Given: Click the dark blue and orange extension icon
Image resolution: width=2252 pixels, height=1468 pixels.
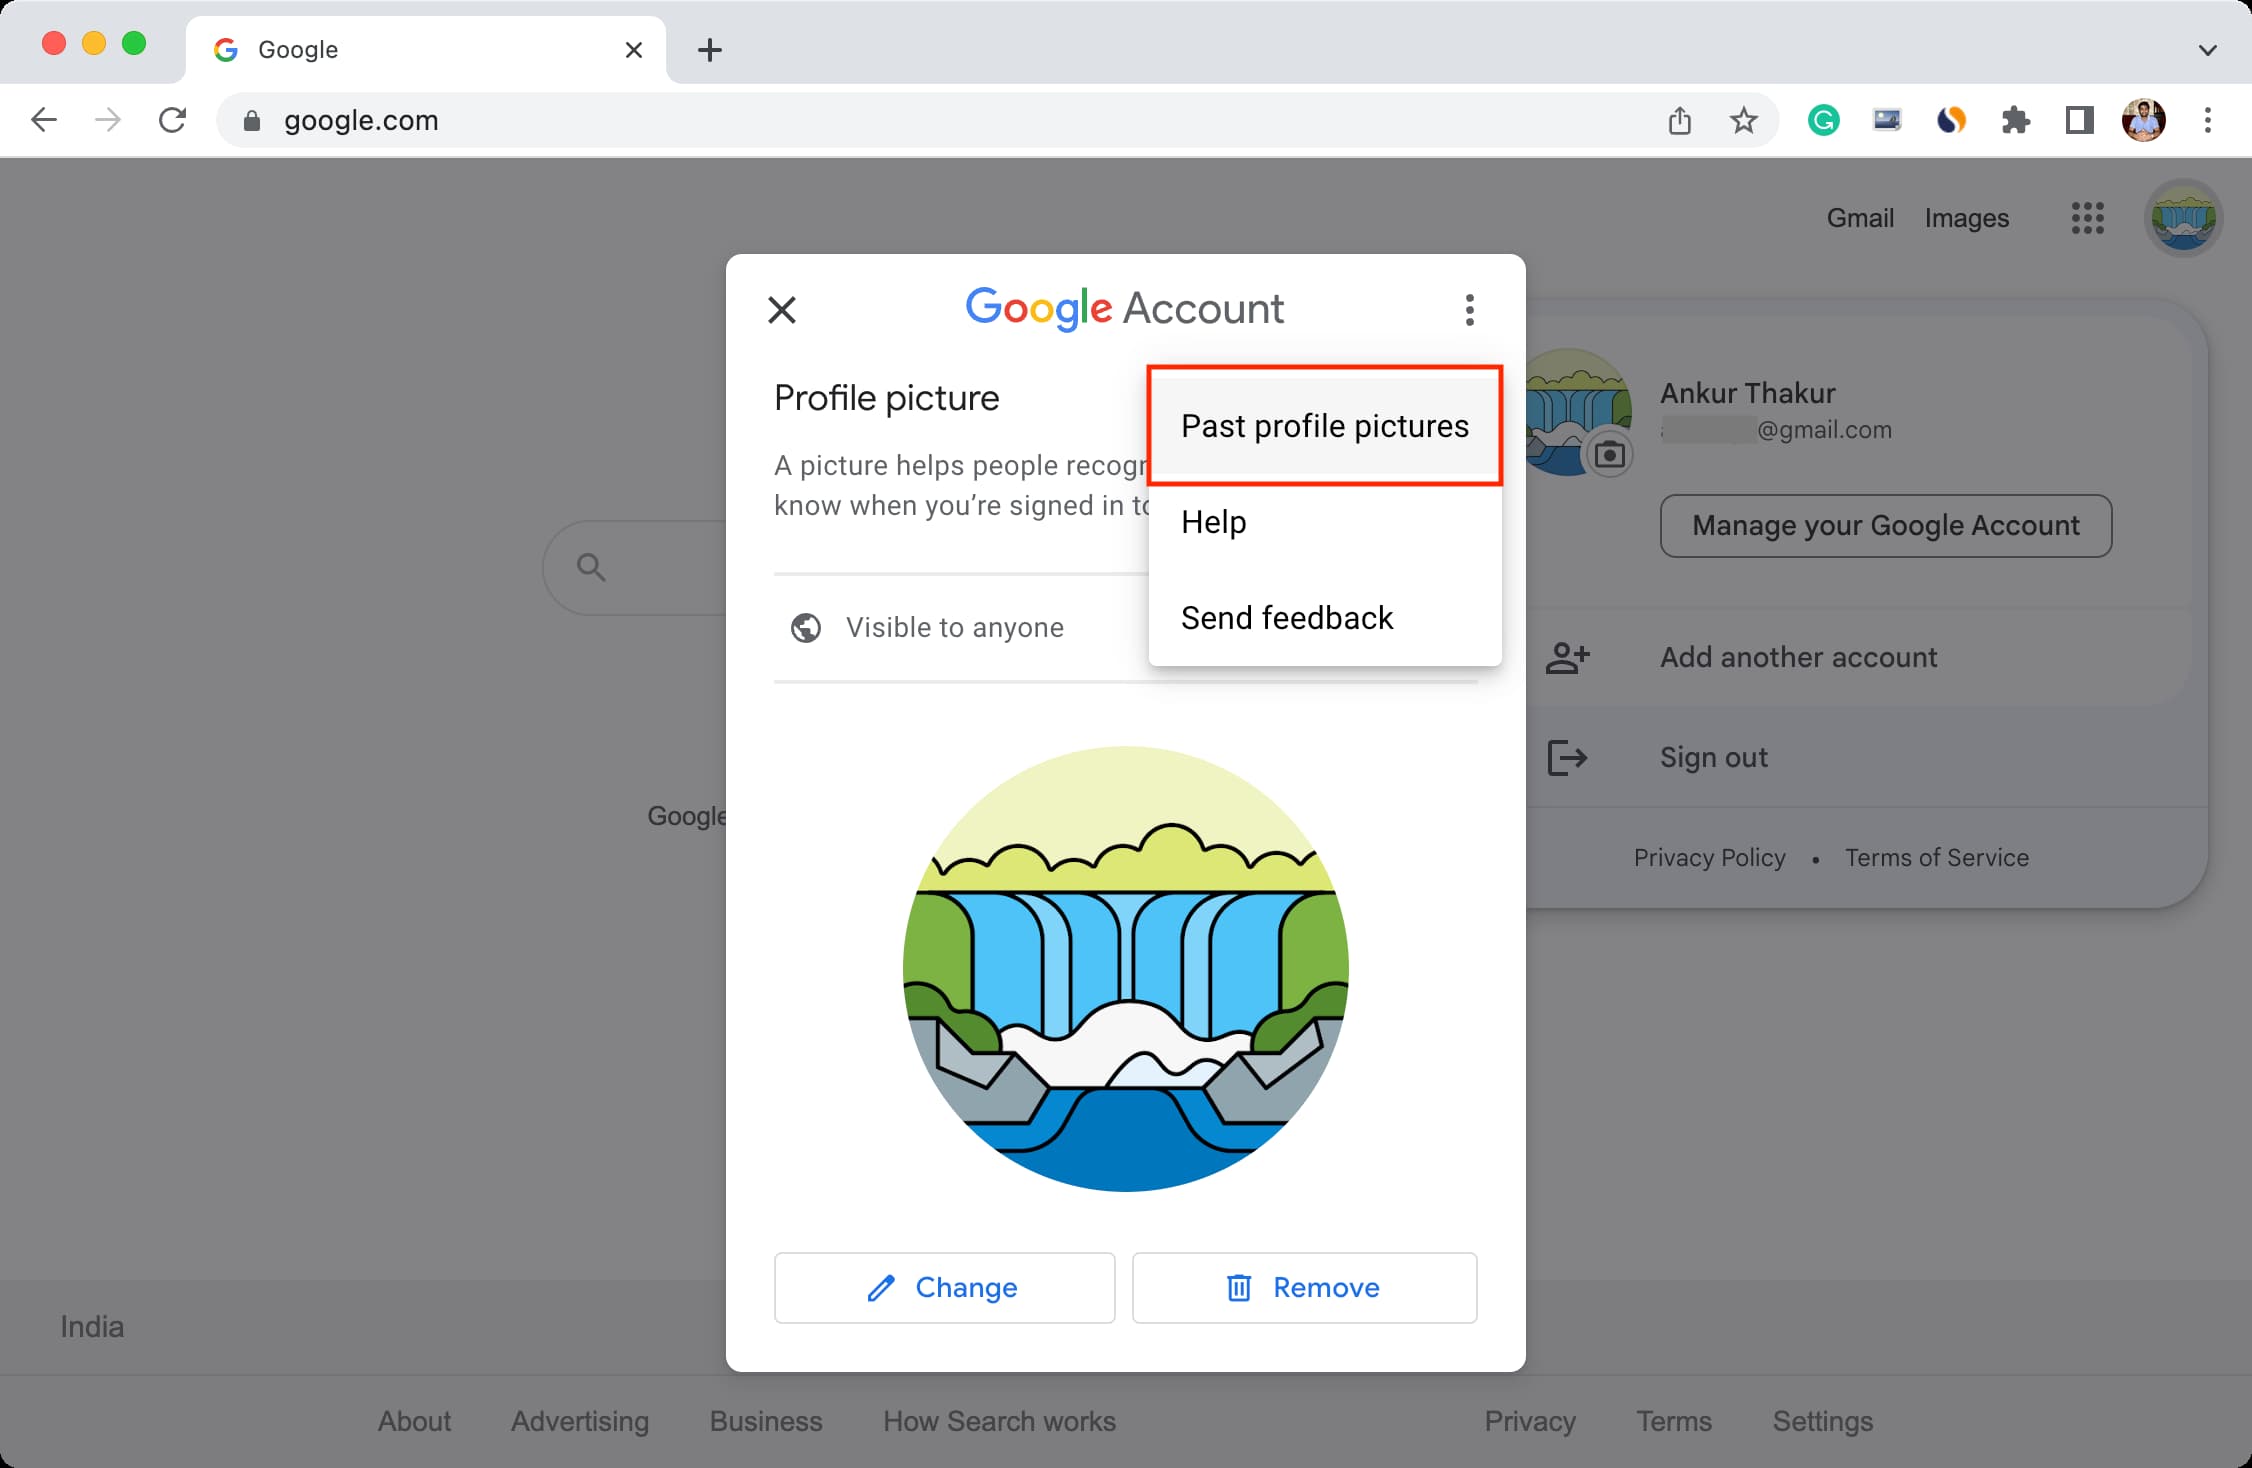Looking at the screenshot, I should coord(1951,121).
